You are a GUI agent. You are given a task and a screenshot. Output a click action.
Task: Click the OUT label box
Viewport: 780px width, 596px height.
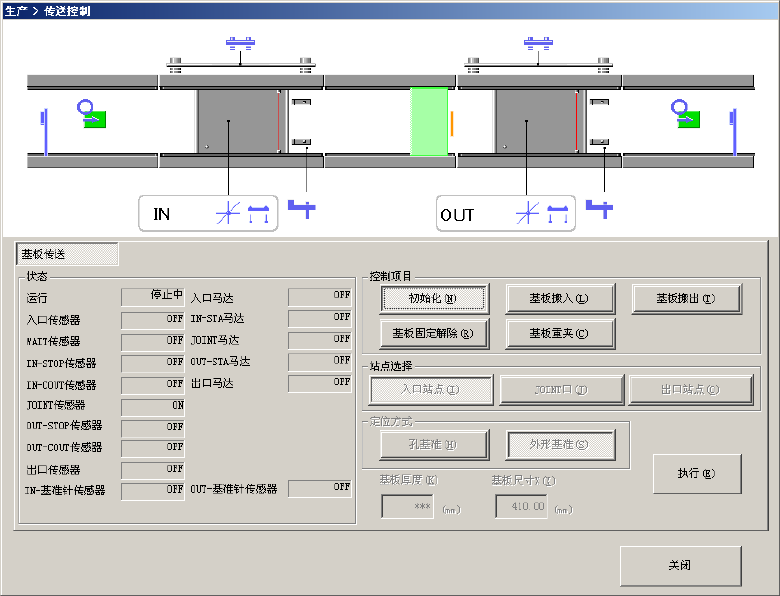click(x=506, y=213)
